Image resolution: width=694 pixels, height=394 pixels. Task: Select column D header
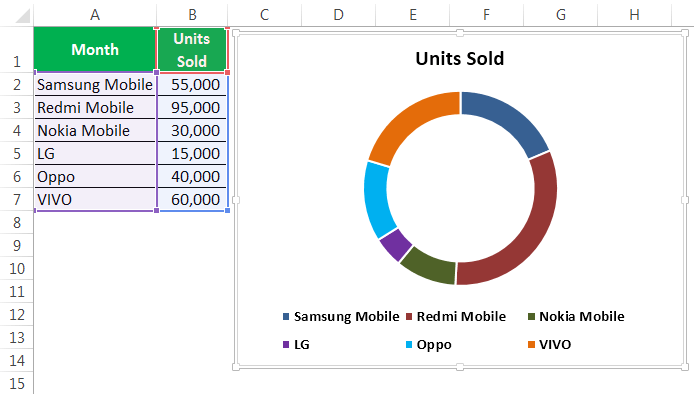click(x=338, y=15)
